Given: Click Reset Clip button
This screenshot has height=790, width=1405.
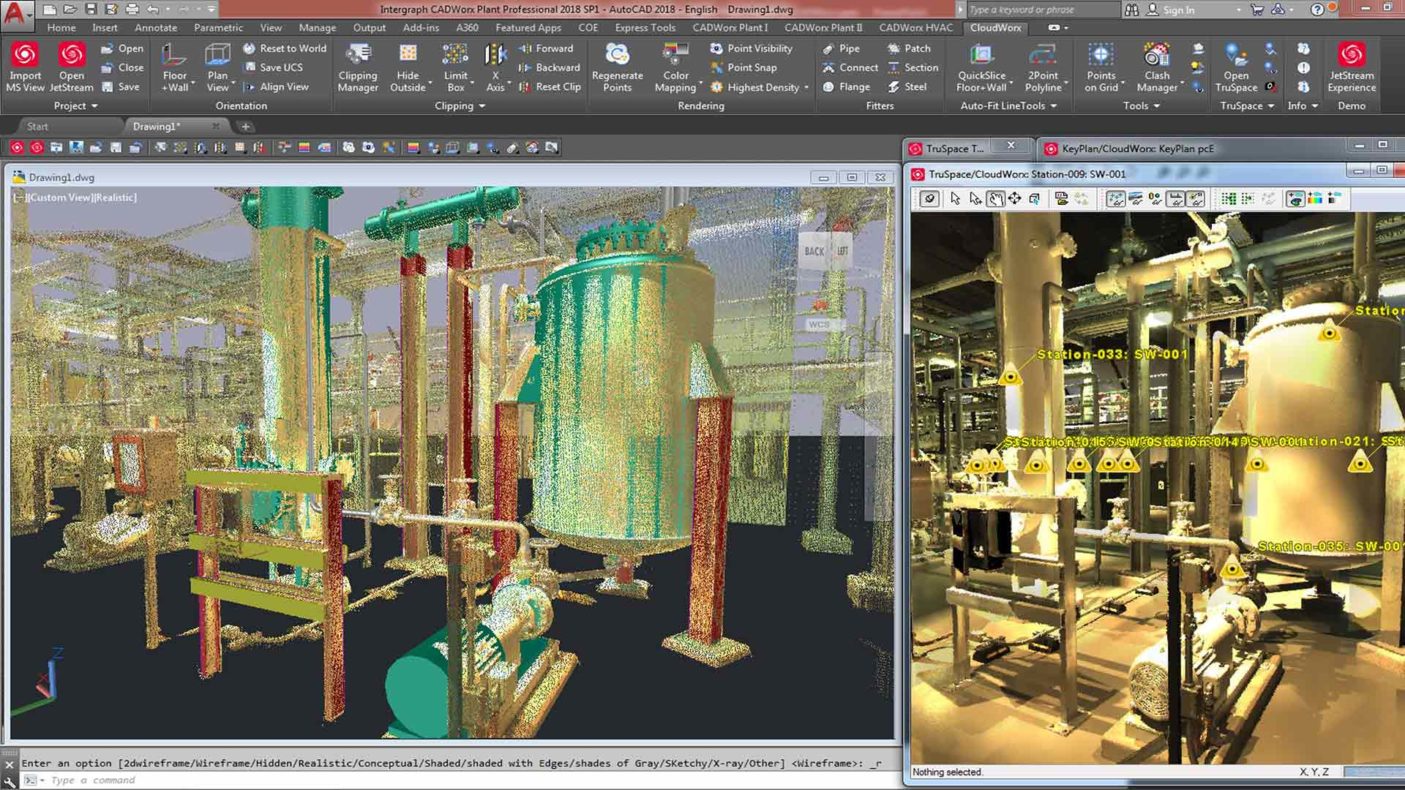Looking at the screenshot, I should (x=549, y=87).
